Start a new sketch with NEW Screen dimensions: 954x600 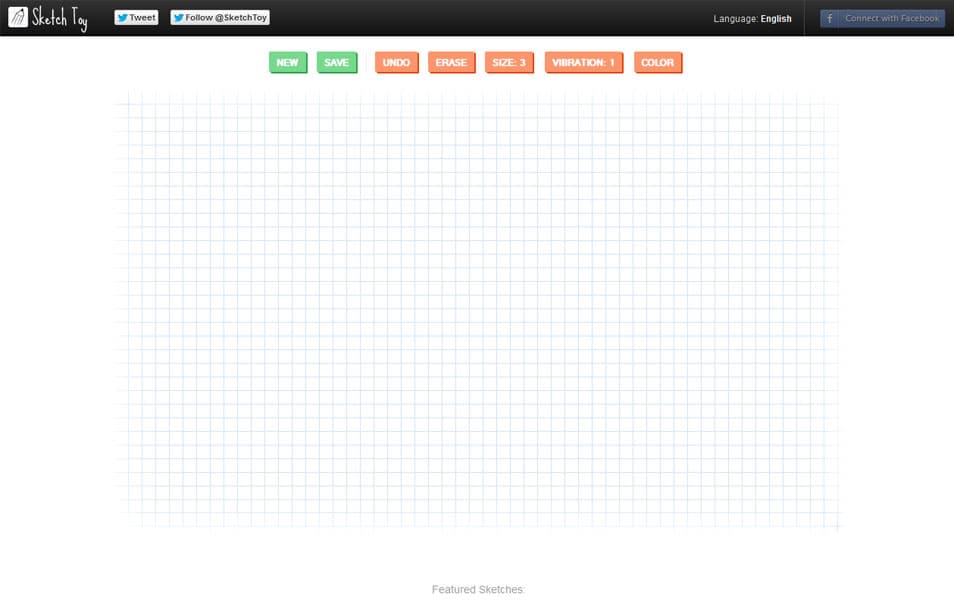pos(287,62)
